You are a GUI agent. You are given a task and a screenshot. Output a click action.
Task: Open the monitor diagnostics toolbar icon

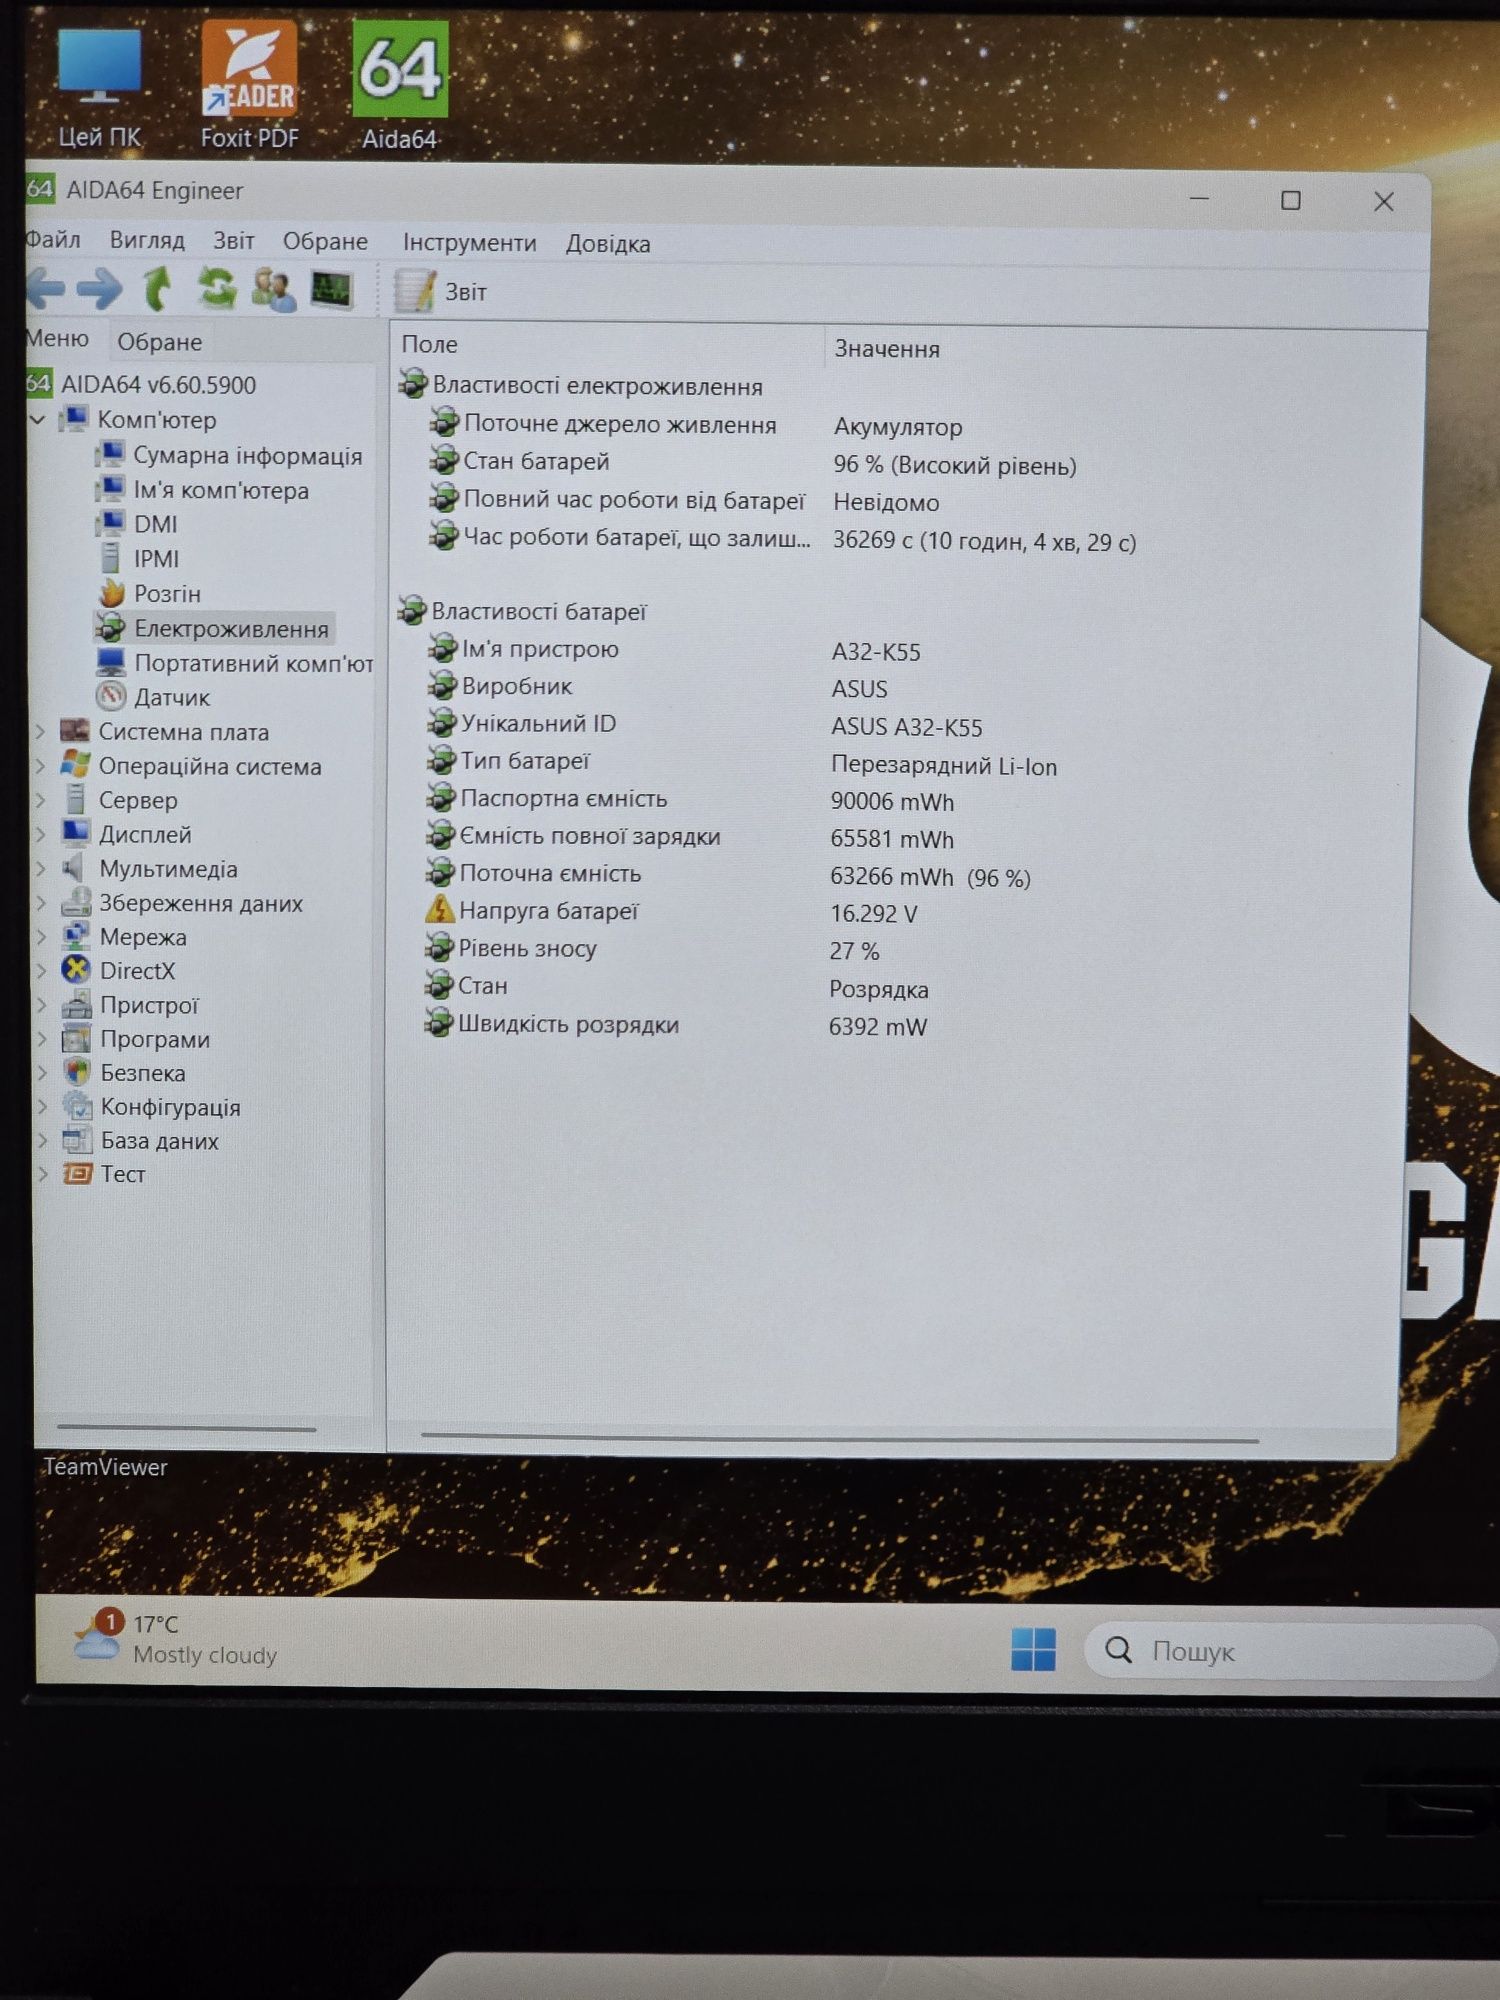(x=332, y=290)
